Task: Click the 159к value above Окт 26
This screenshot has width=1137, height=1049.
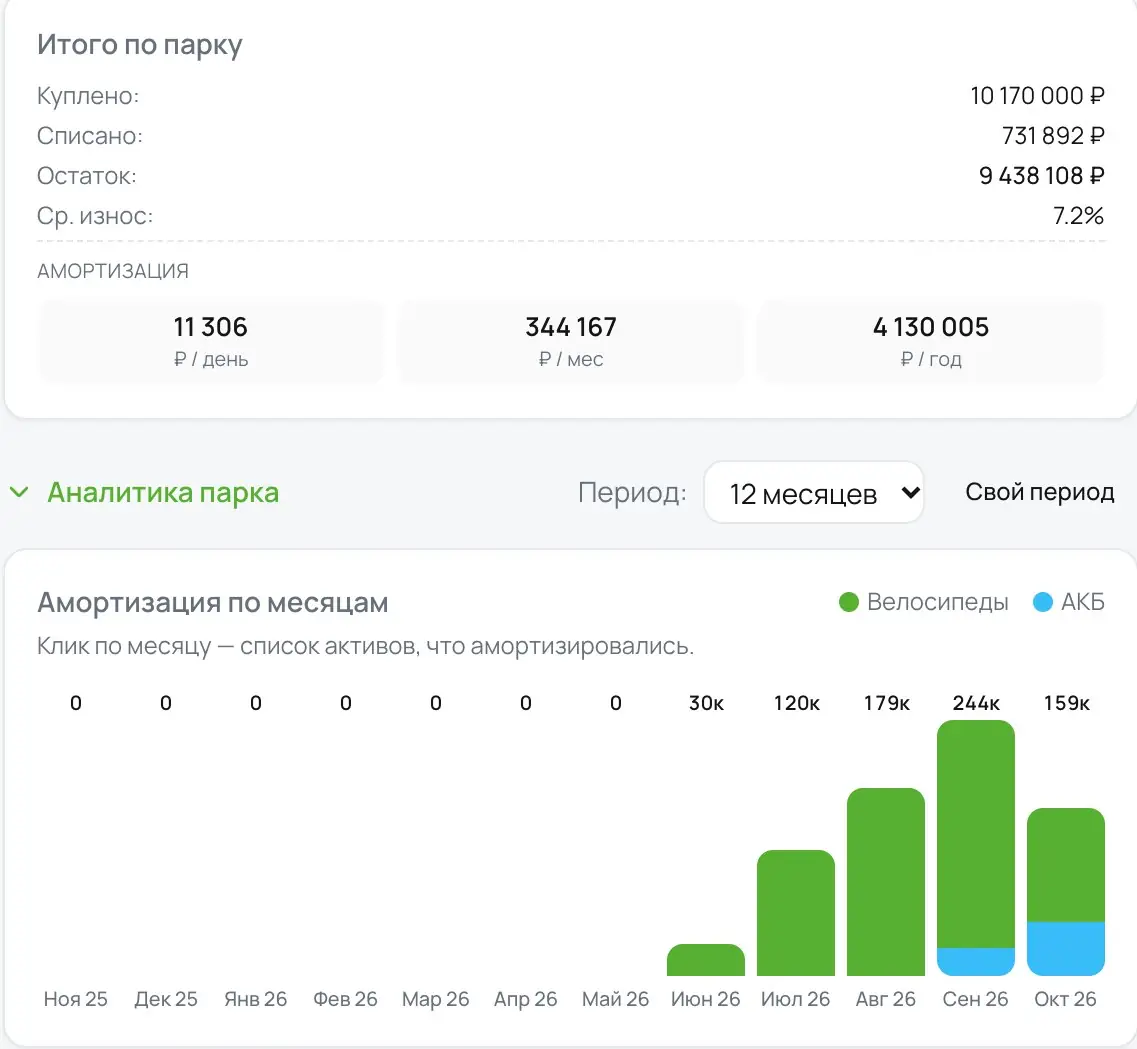Action: tap(1067, 703)
